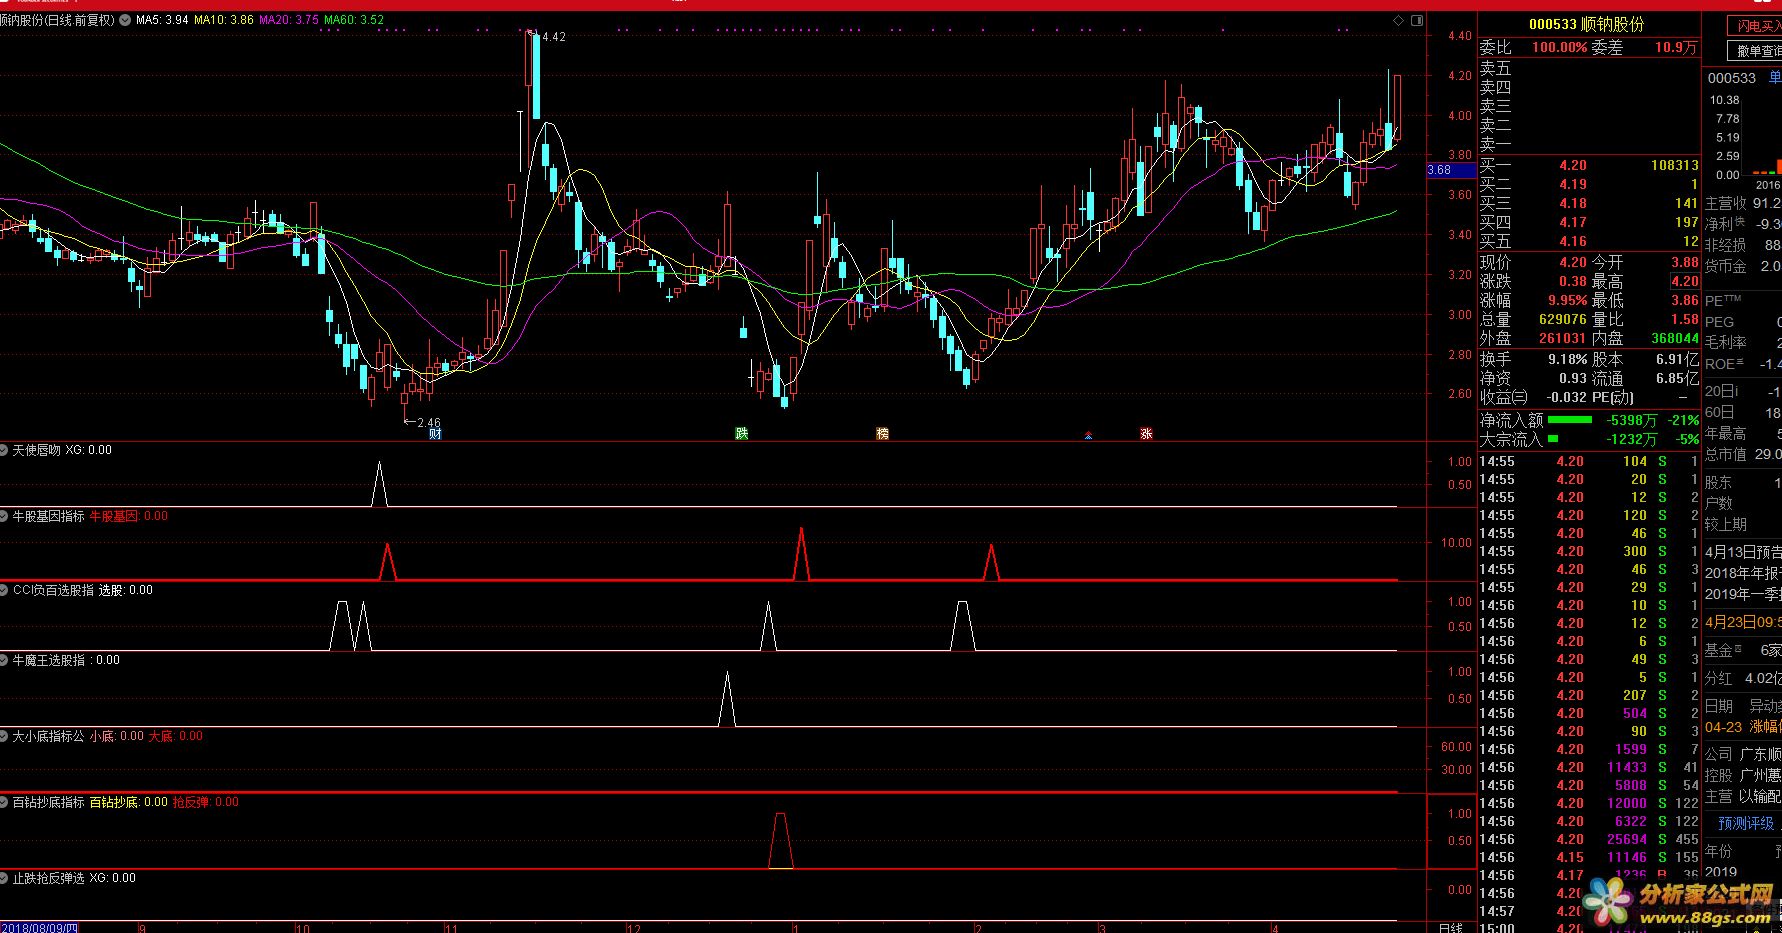Click the 大底: 0.00 indicator value
Viewport: 1782px width, 933px height.
[x=176, y=736]
